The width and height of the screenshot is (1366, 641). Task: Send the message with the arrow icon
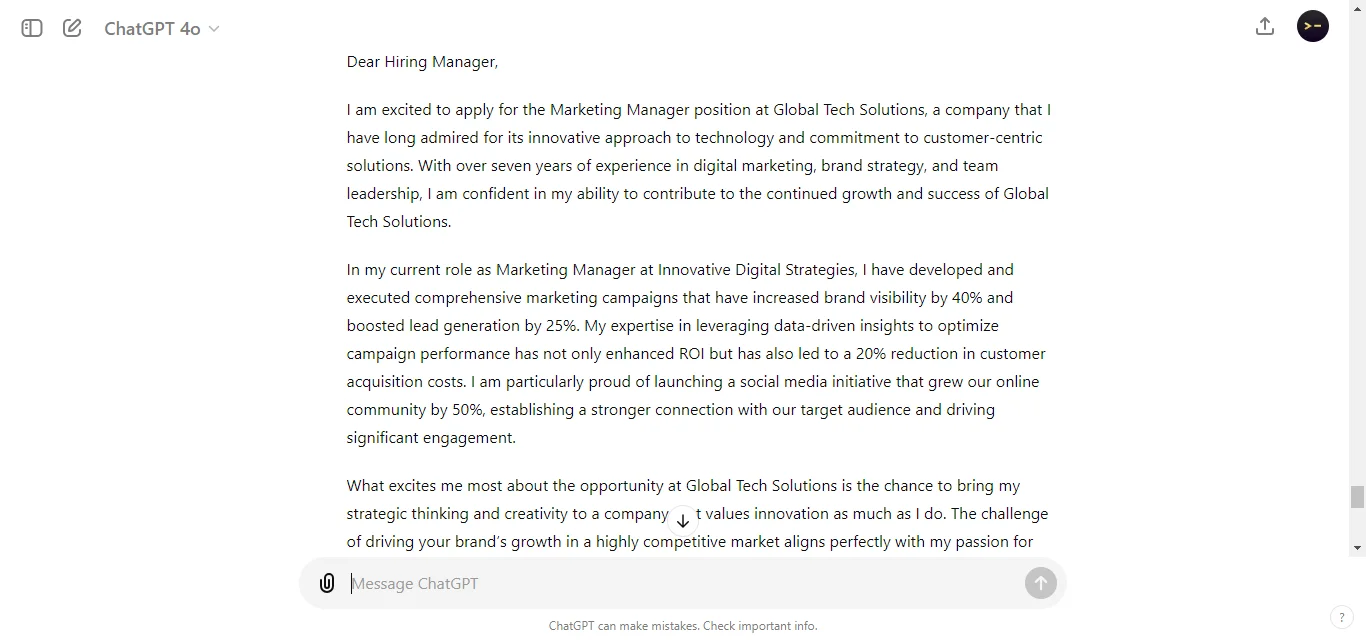tap(1040, 583)
